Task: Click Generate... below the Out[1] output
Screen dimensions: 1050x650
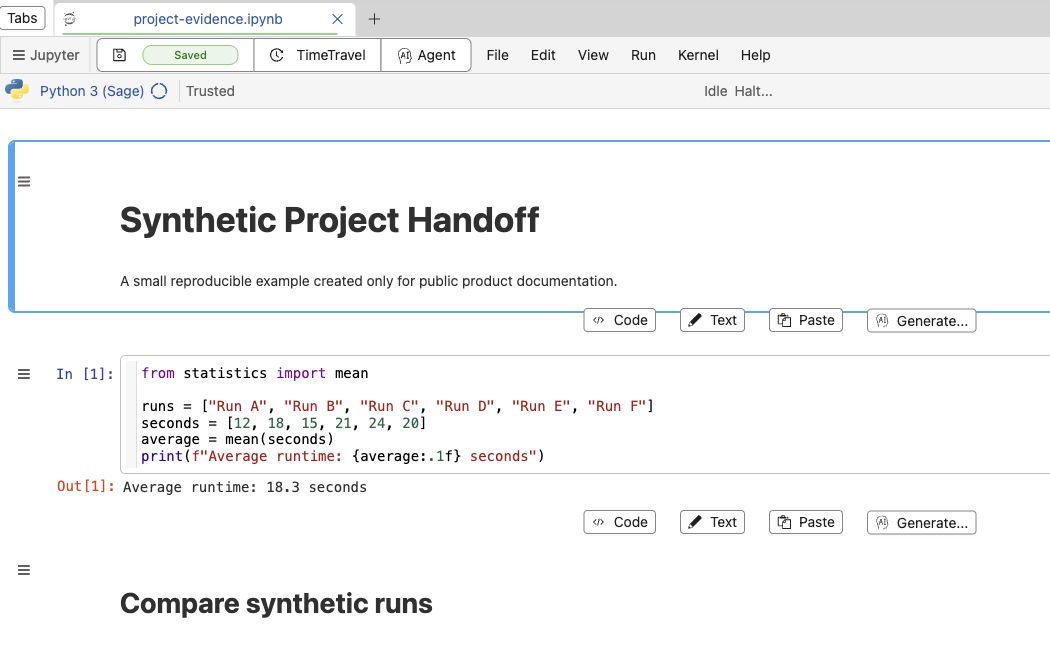Action: [x=921, y=523]
